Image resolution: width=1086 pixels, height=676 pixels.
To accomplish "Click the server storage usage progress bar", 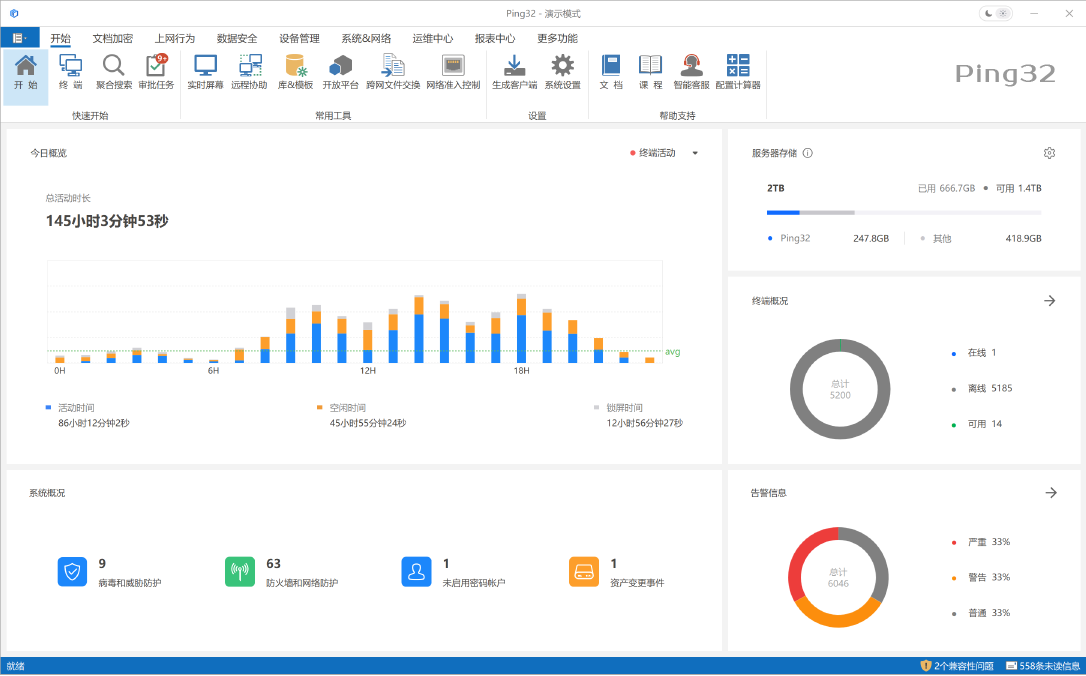I will pyautogui.click(x=903, y=212).
